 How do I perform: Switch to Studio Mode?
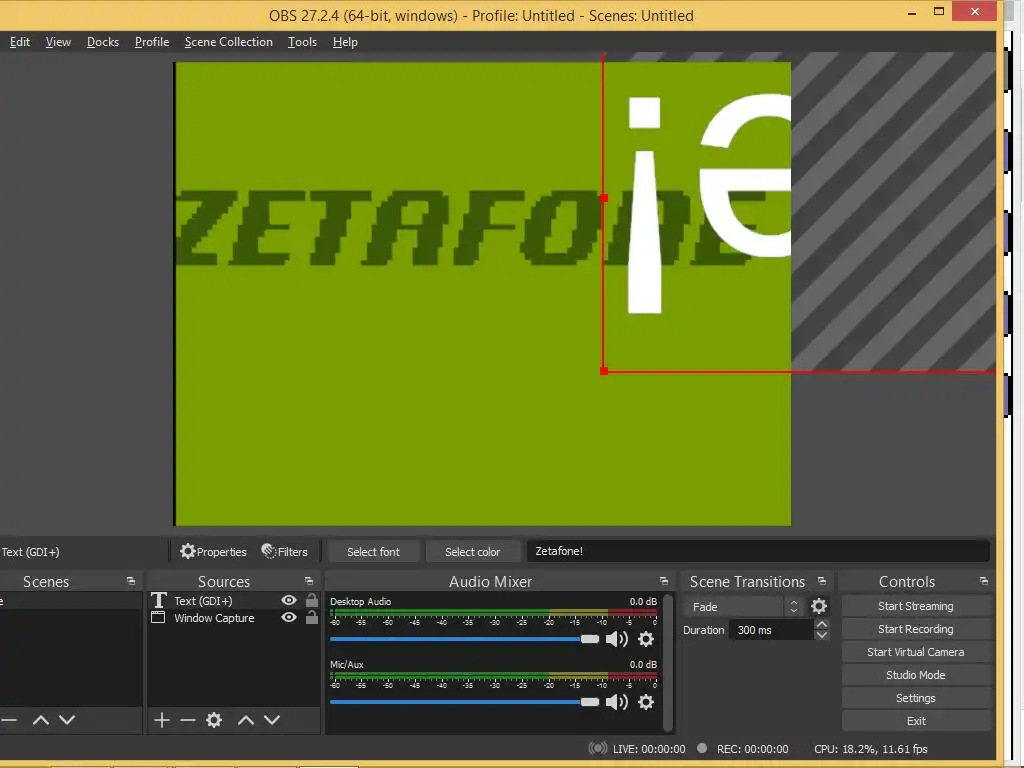(x=916, y=675)
